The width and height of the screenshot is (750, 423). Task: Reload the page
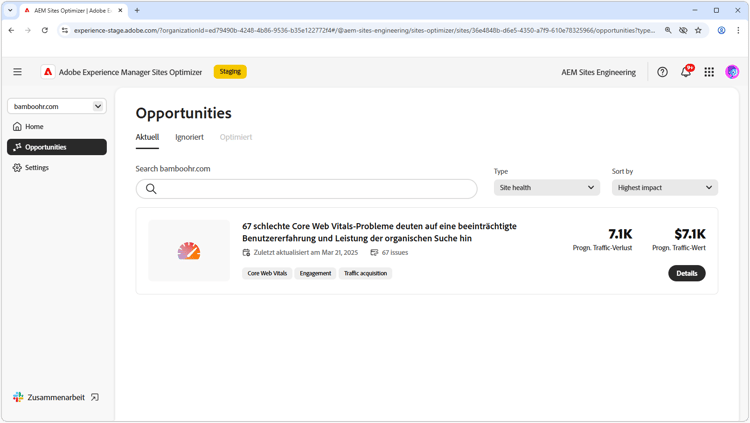click(x=44, y=30)
